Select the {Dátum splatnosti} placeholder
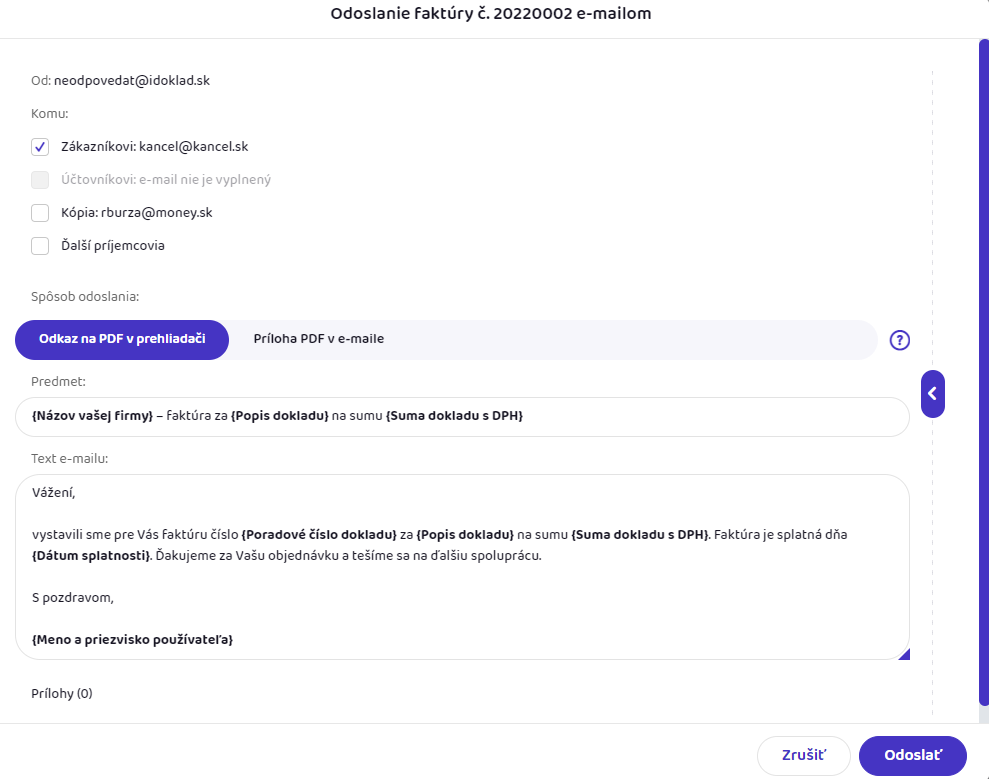989x779 pixels. [91, 556]
